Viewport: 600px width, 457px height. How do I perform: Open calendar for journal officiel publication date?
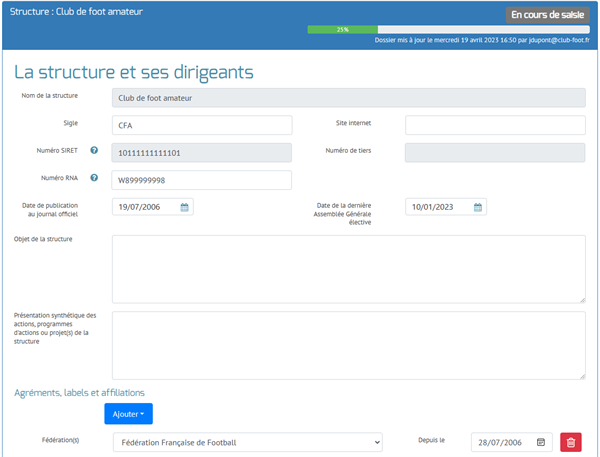pos(185,207)
